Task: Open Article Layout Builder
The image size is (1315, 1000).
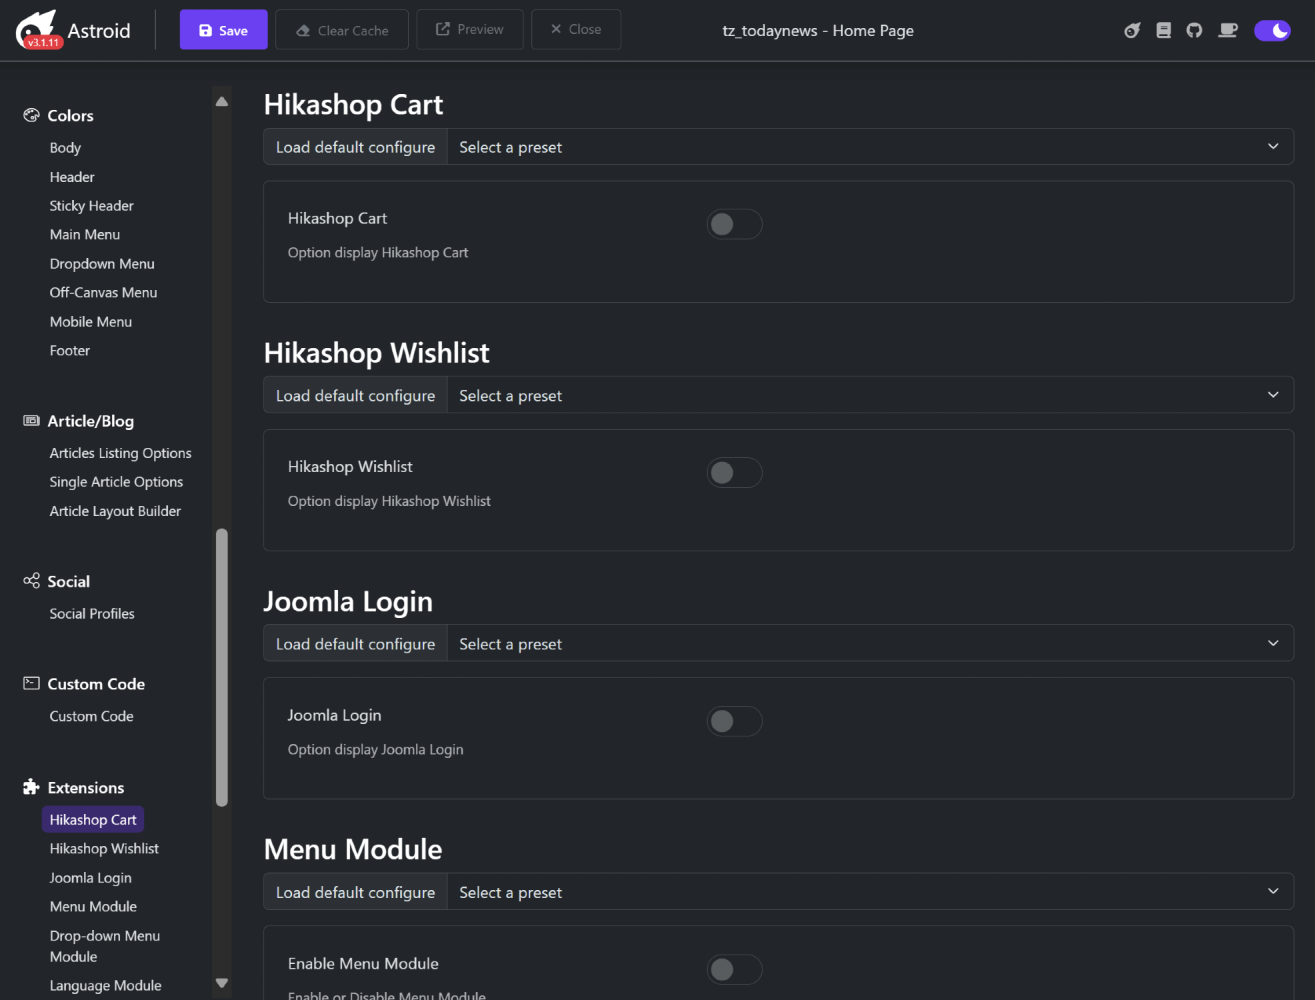Action: pyautogui.click(x=115, y=511)
